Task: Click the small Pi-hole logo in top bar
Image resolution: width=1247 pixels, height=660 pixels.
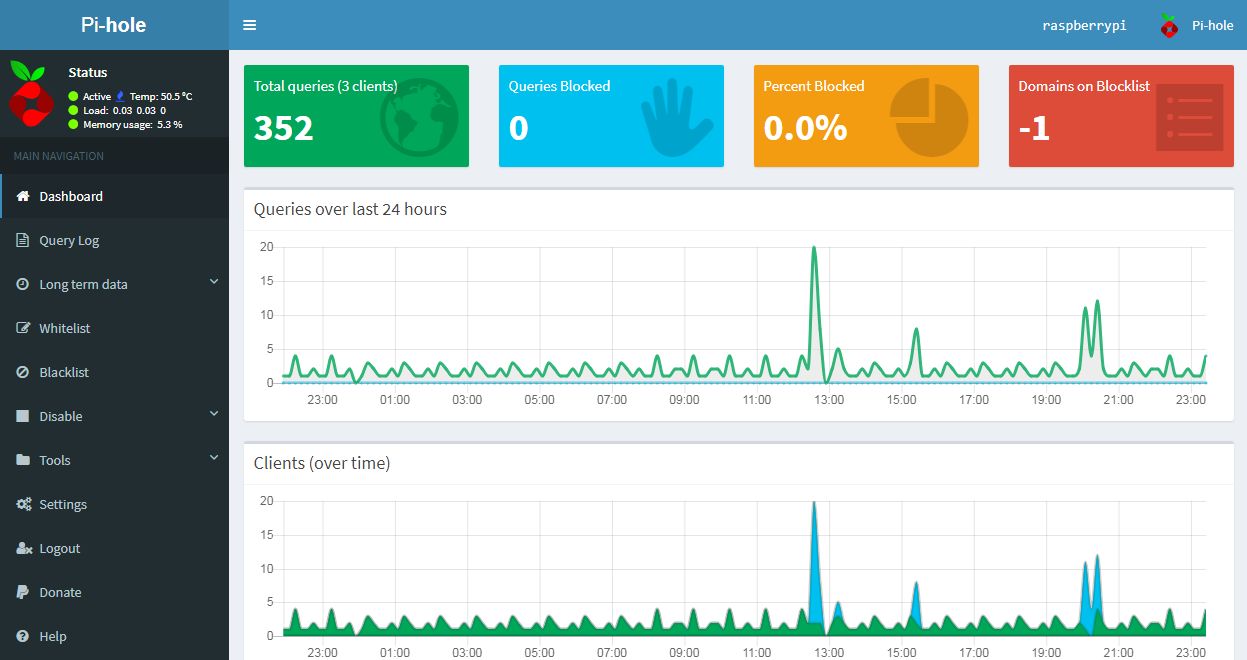Action: point(1169,26)
